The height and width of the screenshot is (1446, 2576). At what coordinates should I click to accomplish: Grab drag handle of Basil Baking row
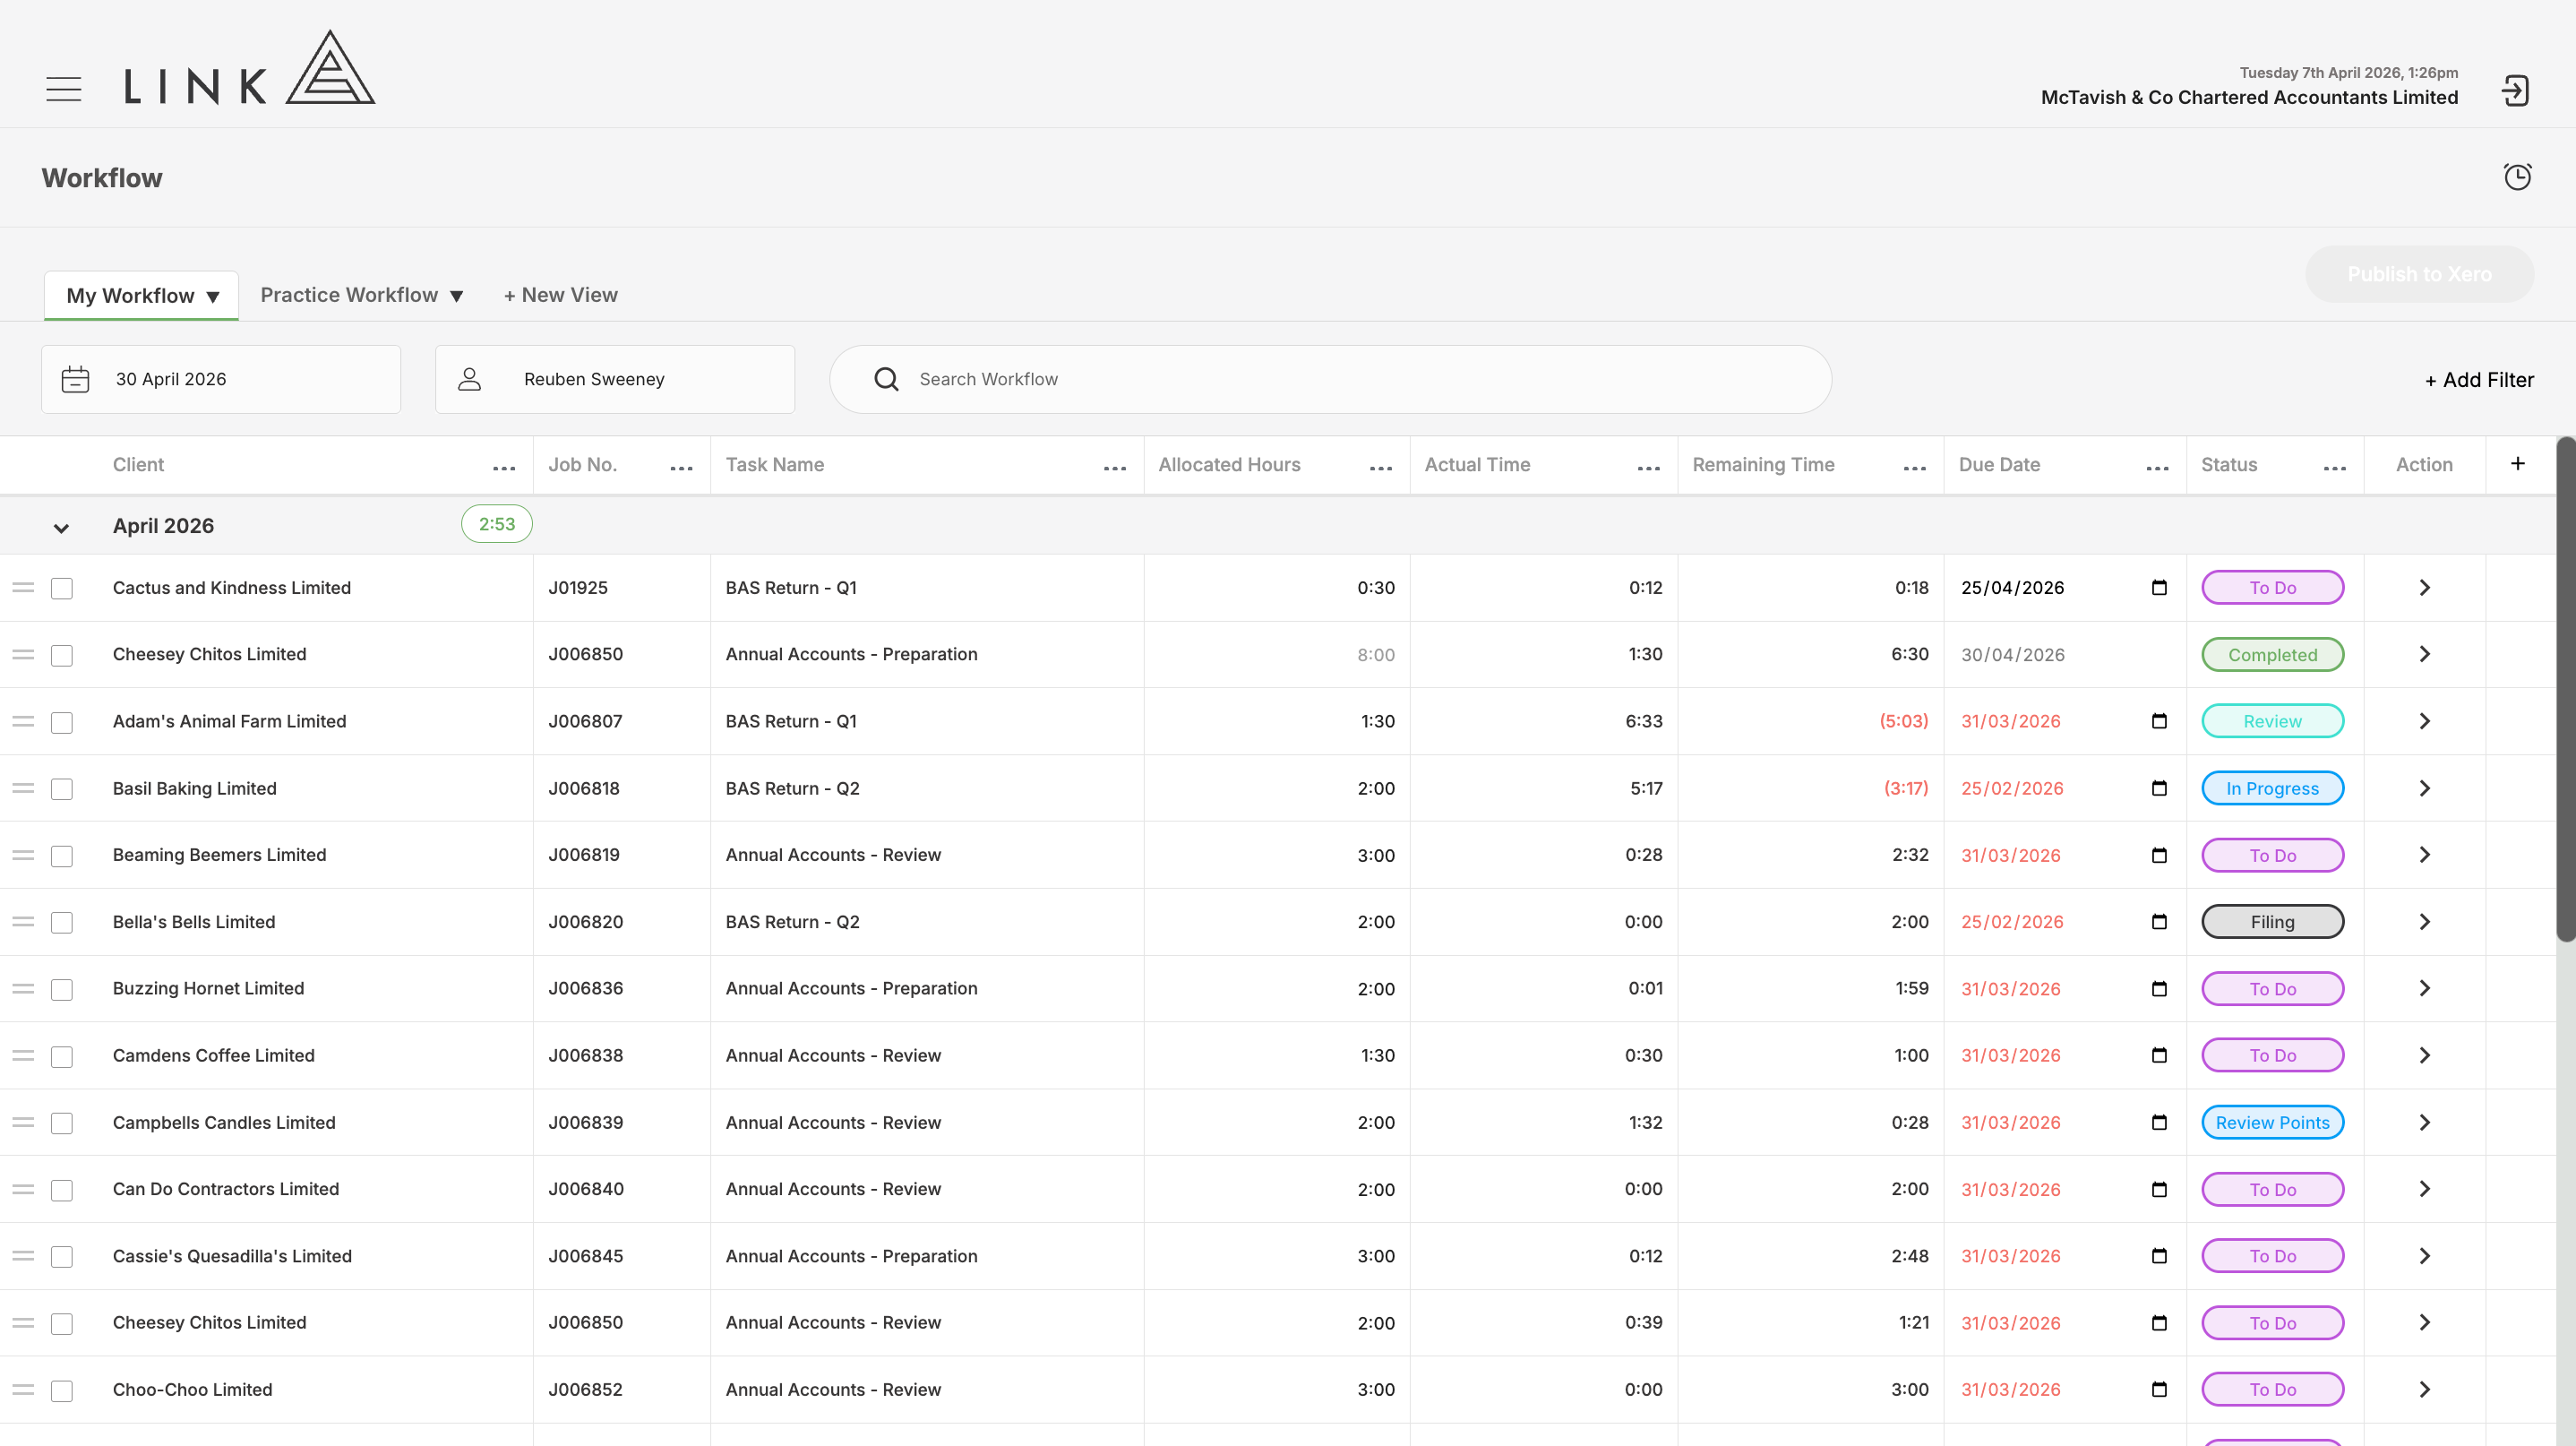coord(23,788)
